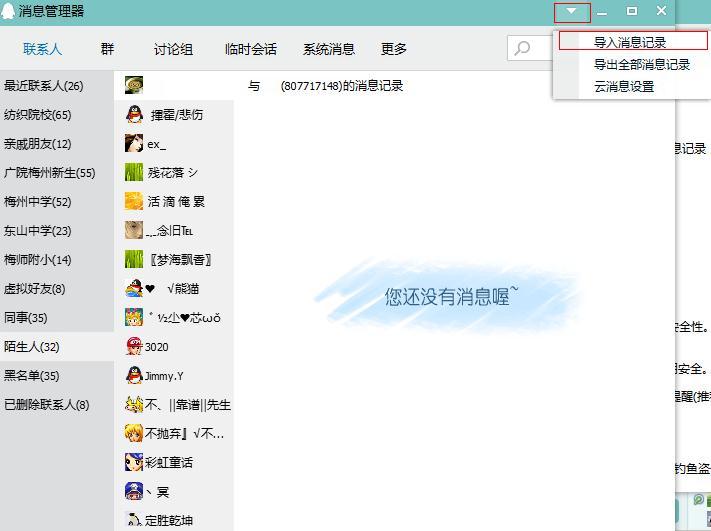Viewport: 711px width, 531px height.
Task: Expand the 更多 tab options
Action: 394,49
